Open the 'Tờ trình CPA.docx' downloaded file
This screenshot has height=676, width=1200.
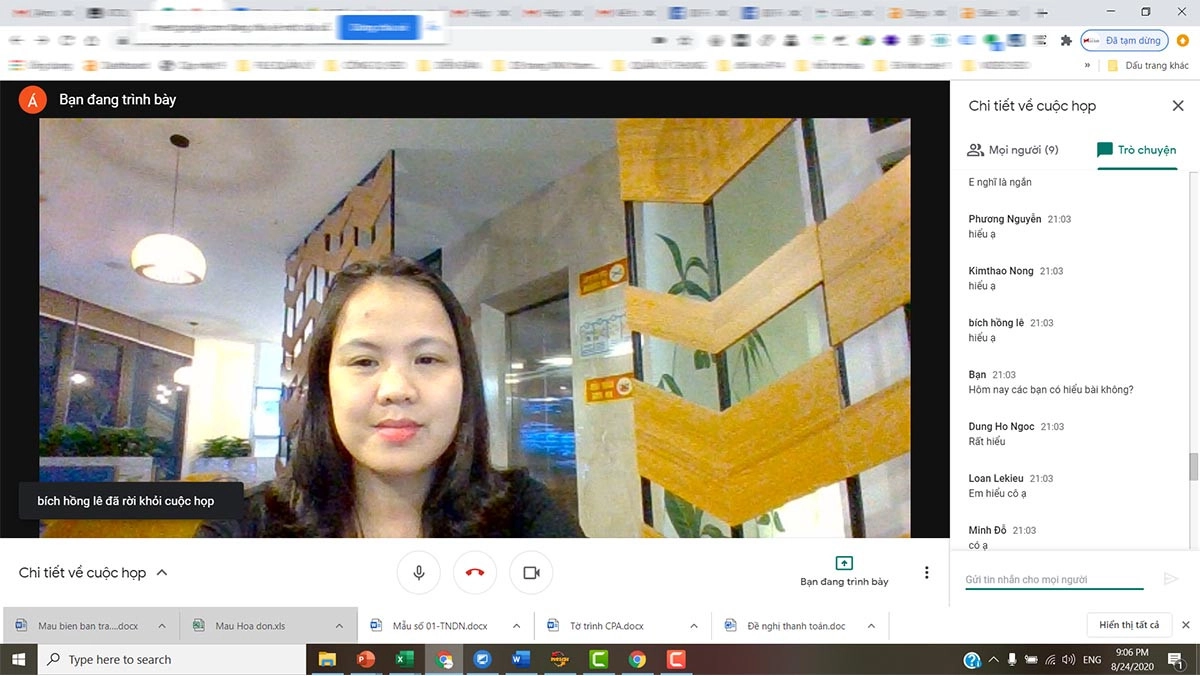(606, 626)
